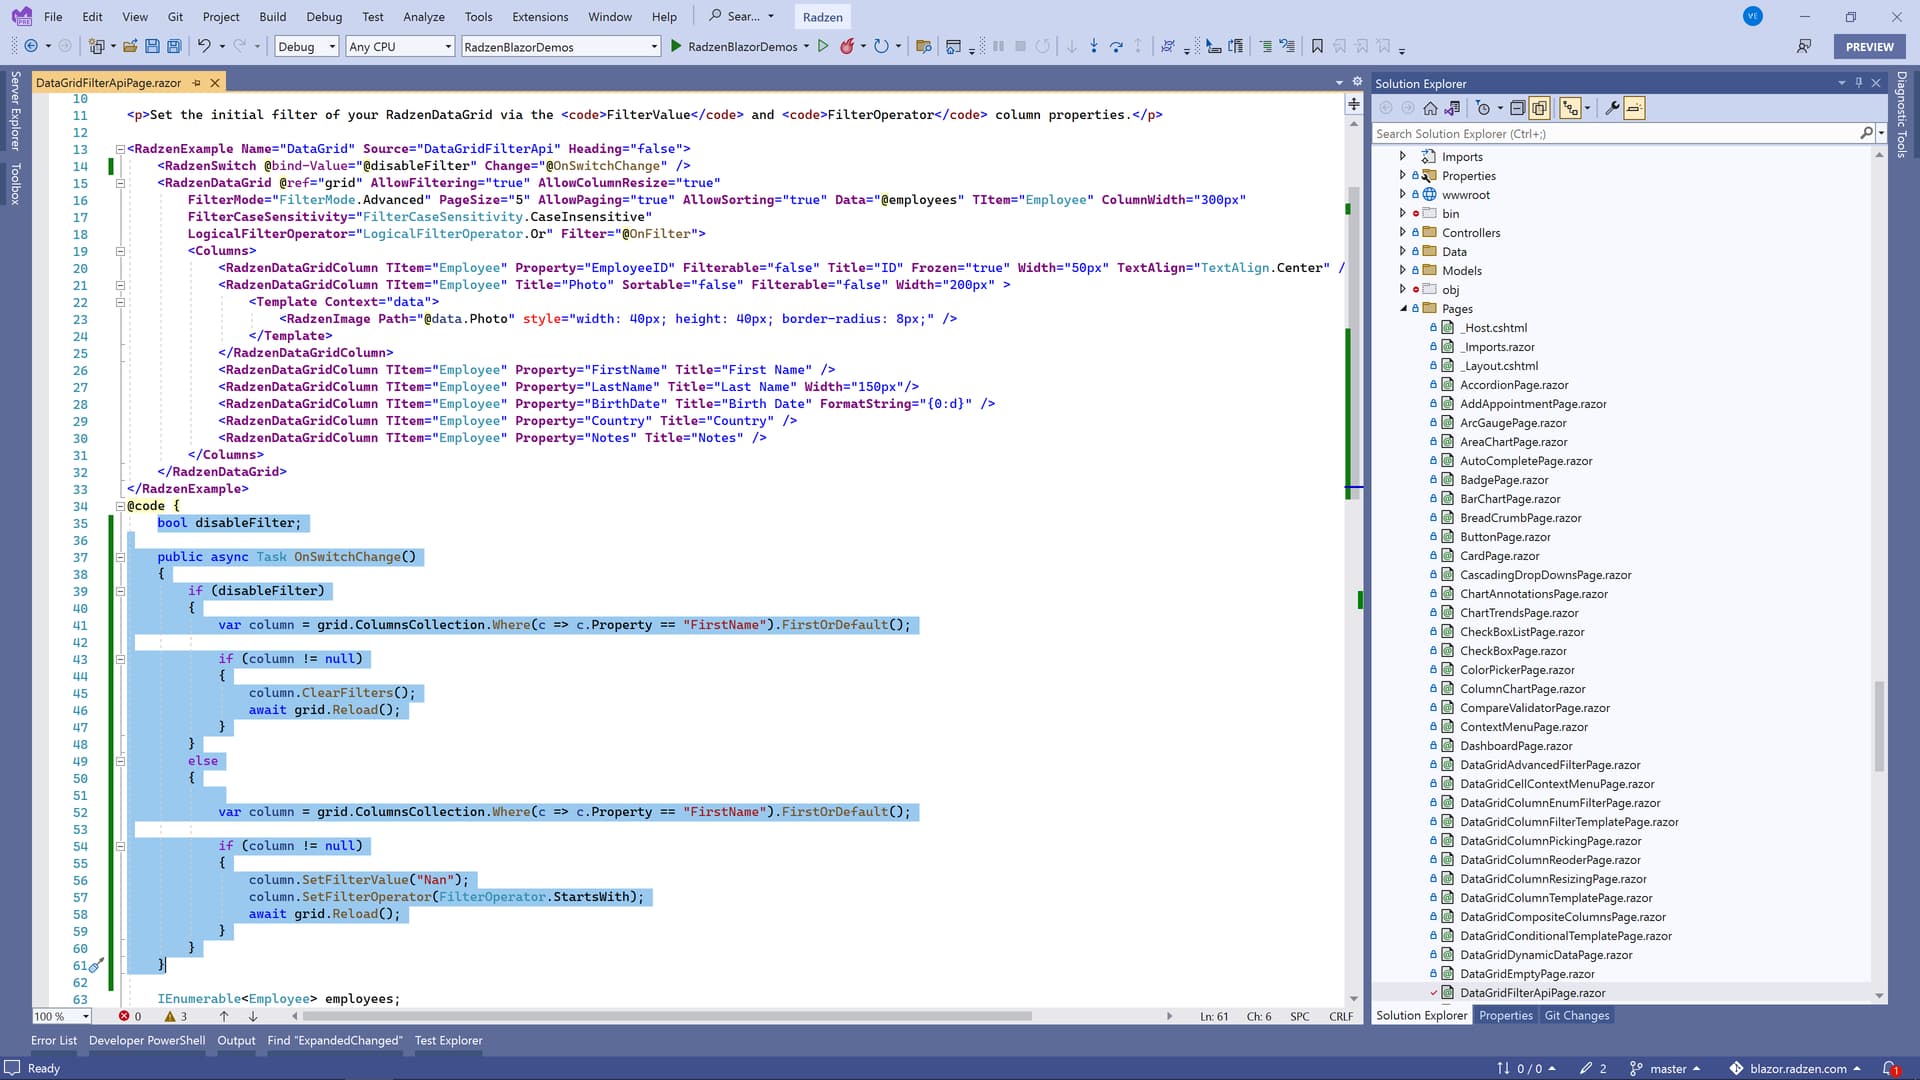Click the Find in Files folder icon

[923, 46]
